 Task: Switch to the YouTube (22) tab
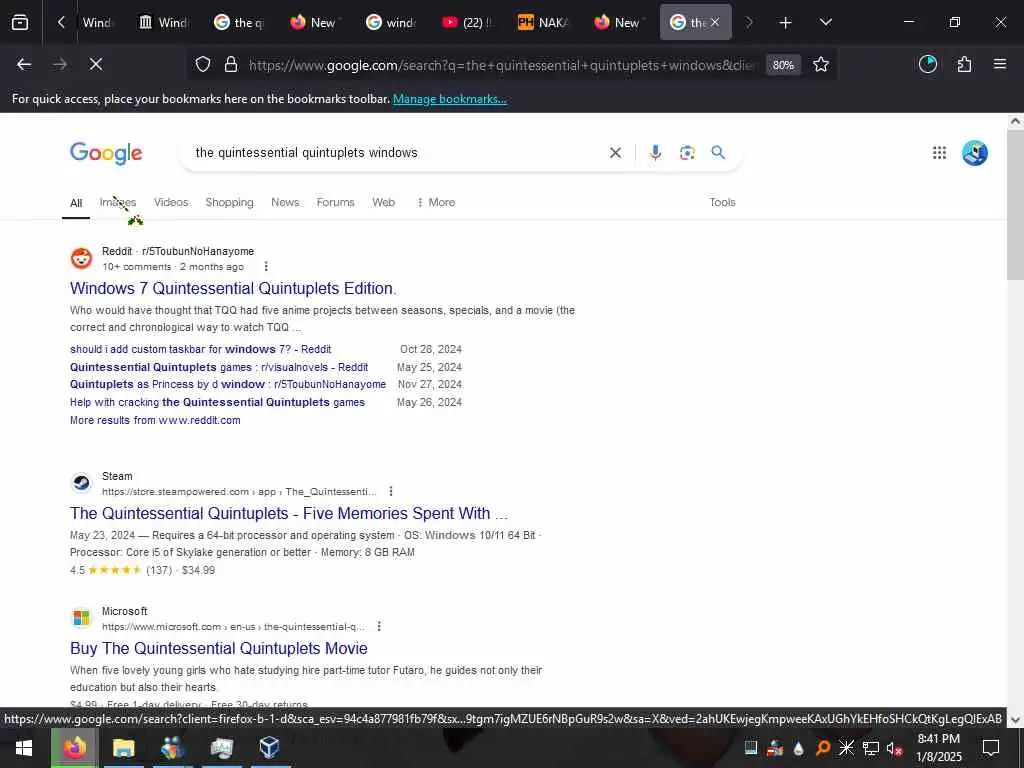(467, 22)
